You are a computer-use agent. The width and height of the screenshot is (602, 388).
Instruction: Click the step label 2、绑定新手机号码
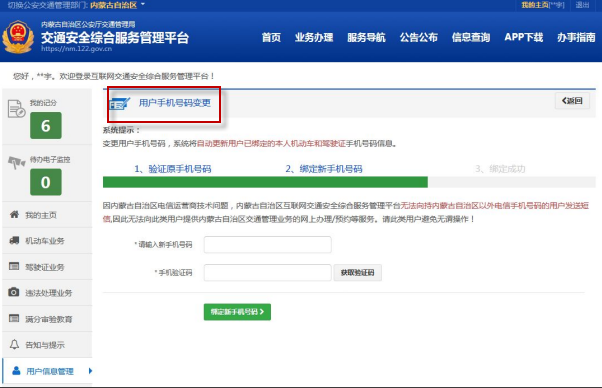(324, 169)
